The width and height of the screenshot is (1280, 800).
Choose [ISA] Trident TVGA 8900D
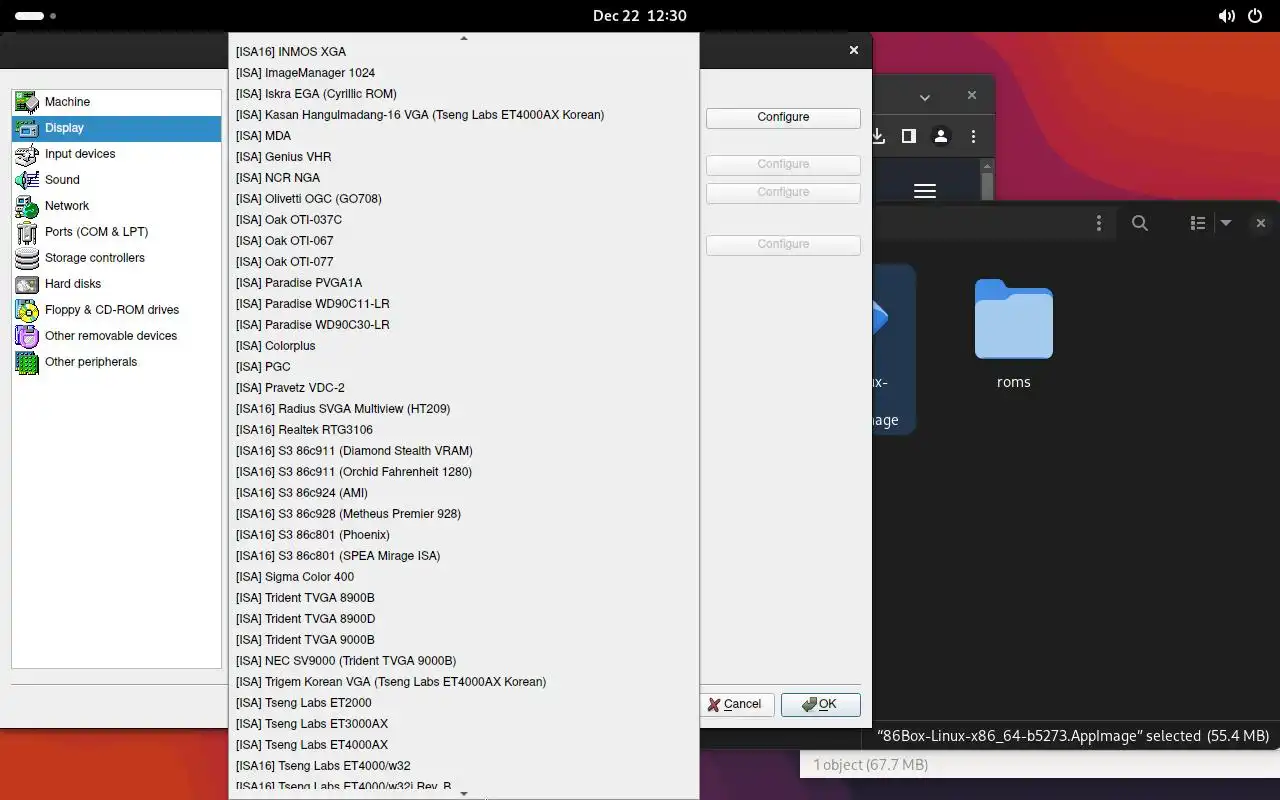click(x=463, y=619)
